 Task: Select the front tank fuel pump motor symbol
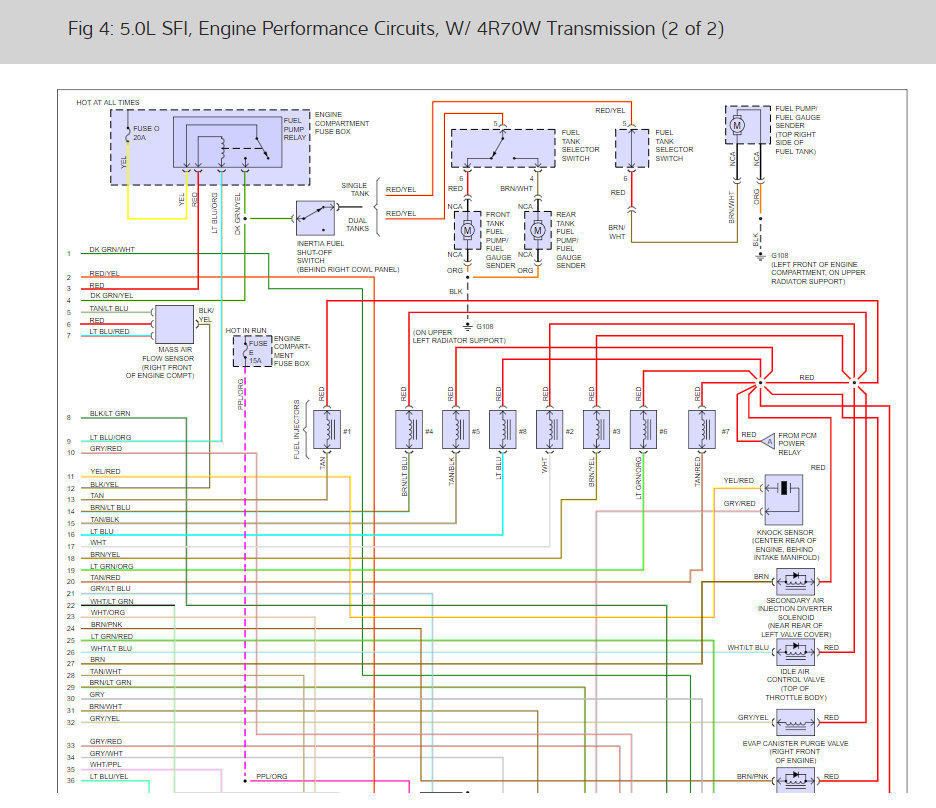[467, 230]
